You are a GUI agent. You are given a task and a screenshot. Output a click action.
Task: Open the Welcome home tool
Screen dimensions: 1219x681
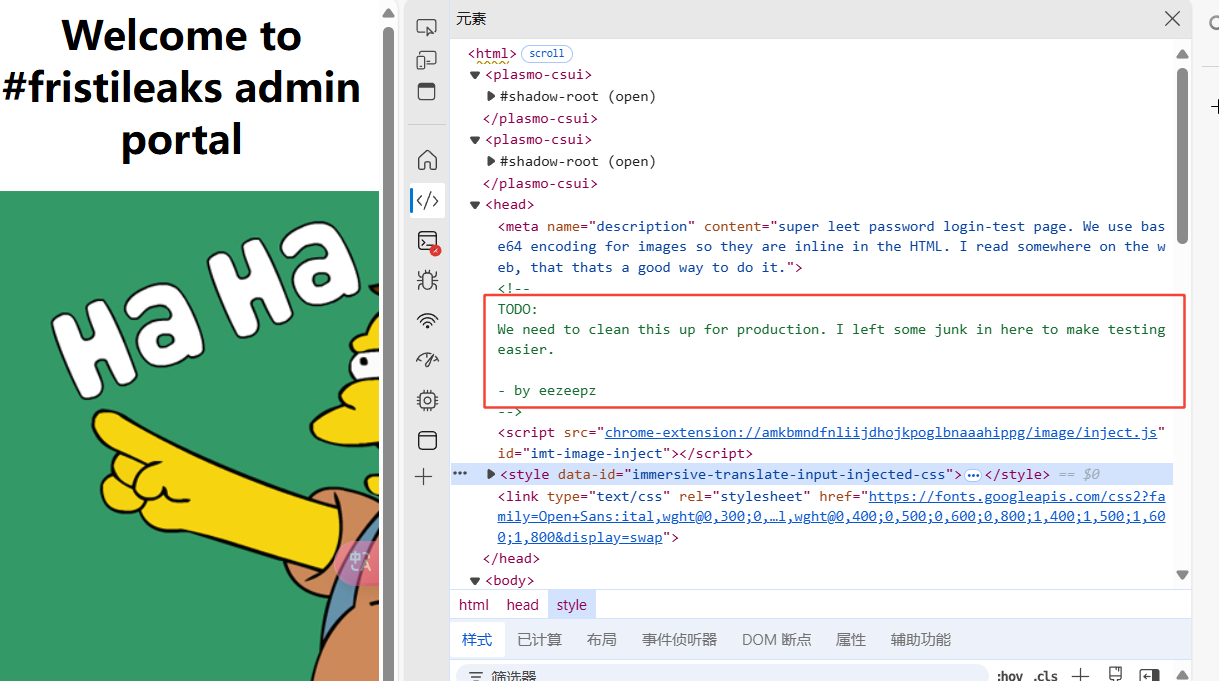pyautogui.click(x=427, y=160)
